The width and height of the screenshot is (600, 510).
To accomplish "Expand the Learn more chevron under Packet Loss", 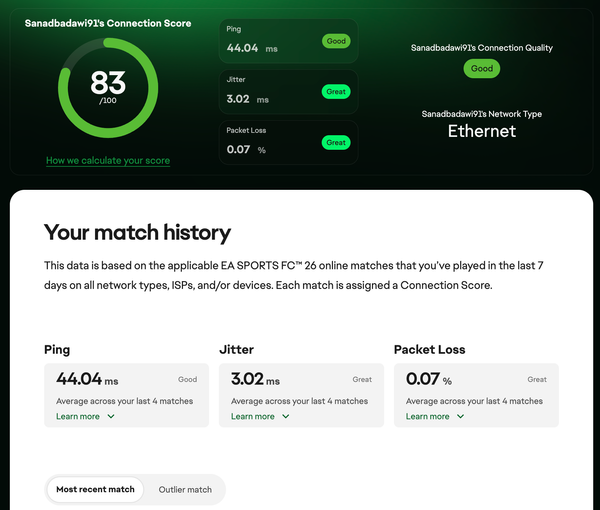I will click(461, 417).
